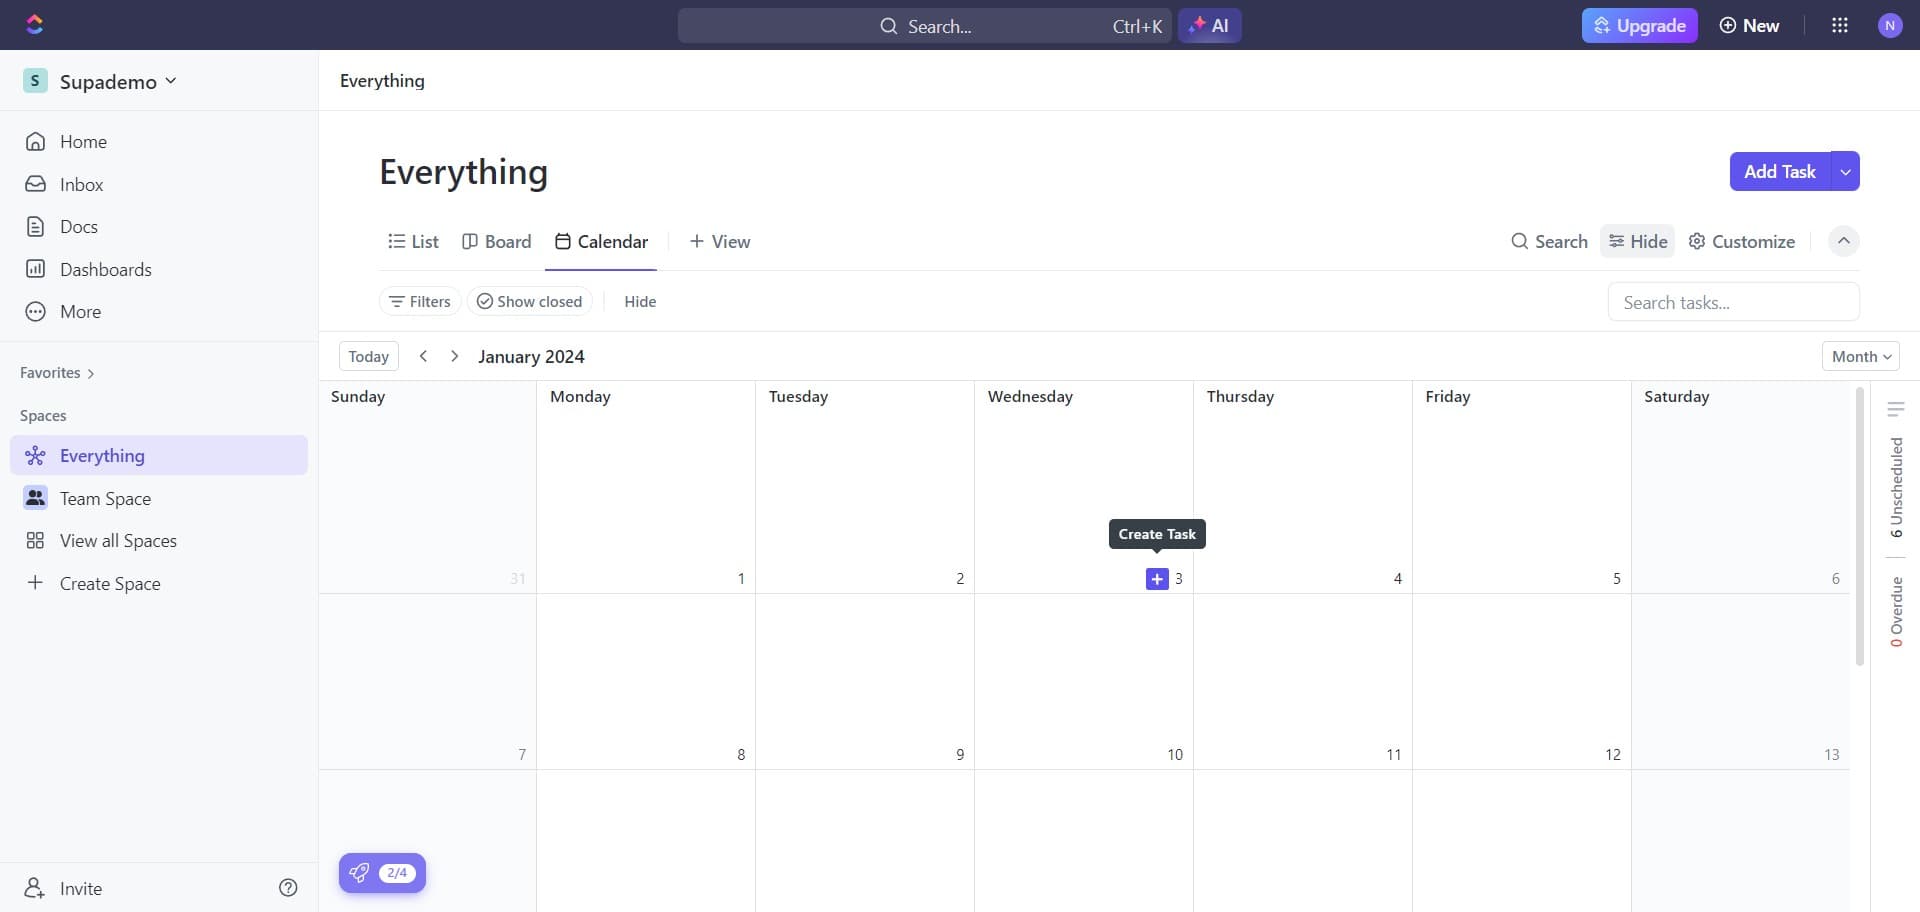The height and width of the screenshot is (912, 1920).
Task: Launch the AI assistant from the top bar
Action: (x=1210, y=25)
